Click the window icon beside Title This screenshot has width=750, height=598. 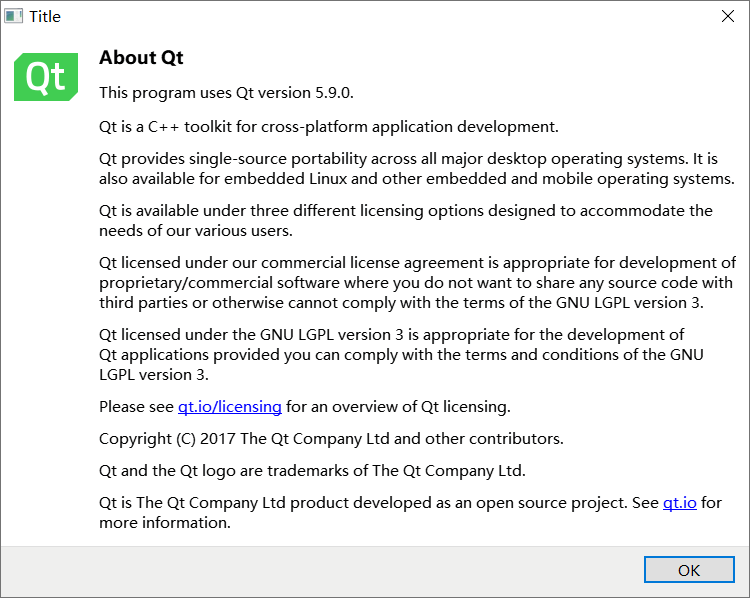[13, 16]
